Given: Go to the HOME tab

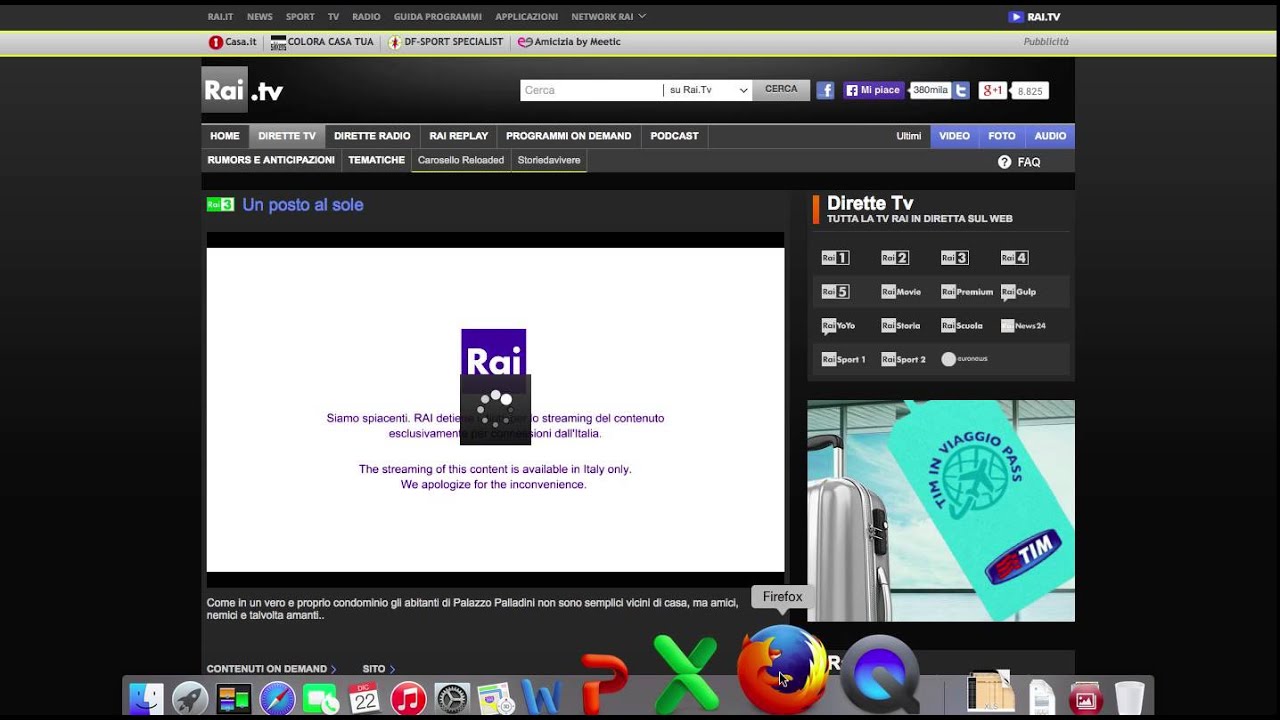Looking at the screenshot, I should click(225, 136).
